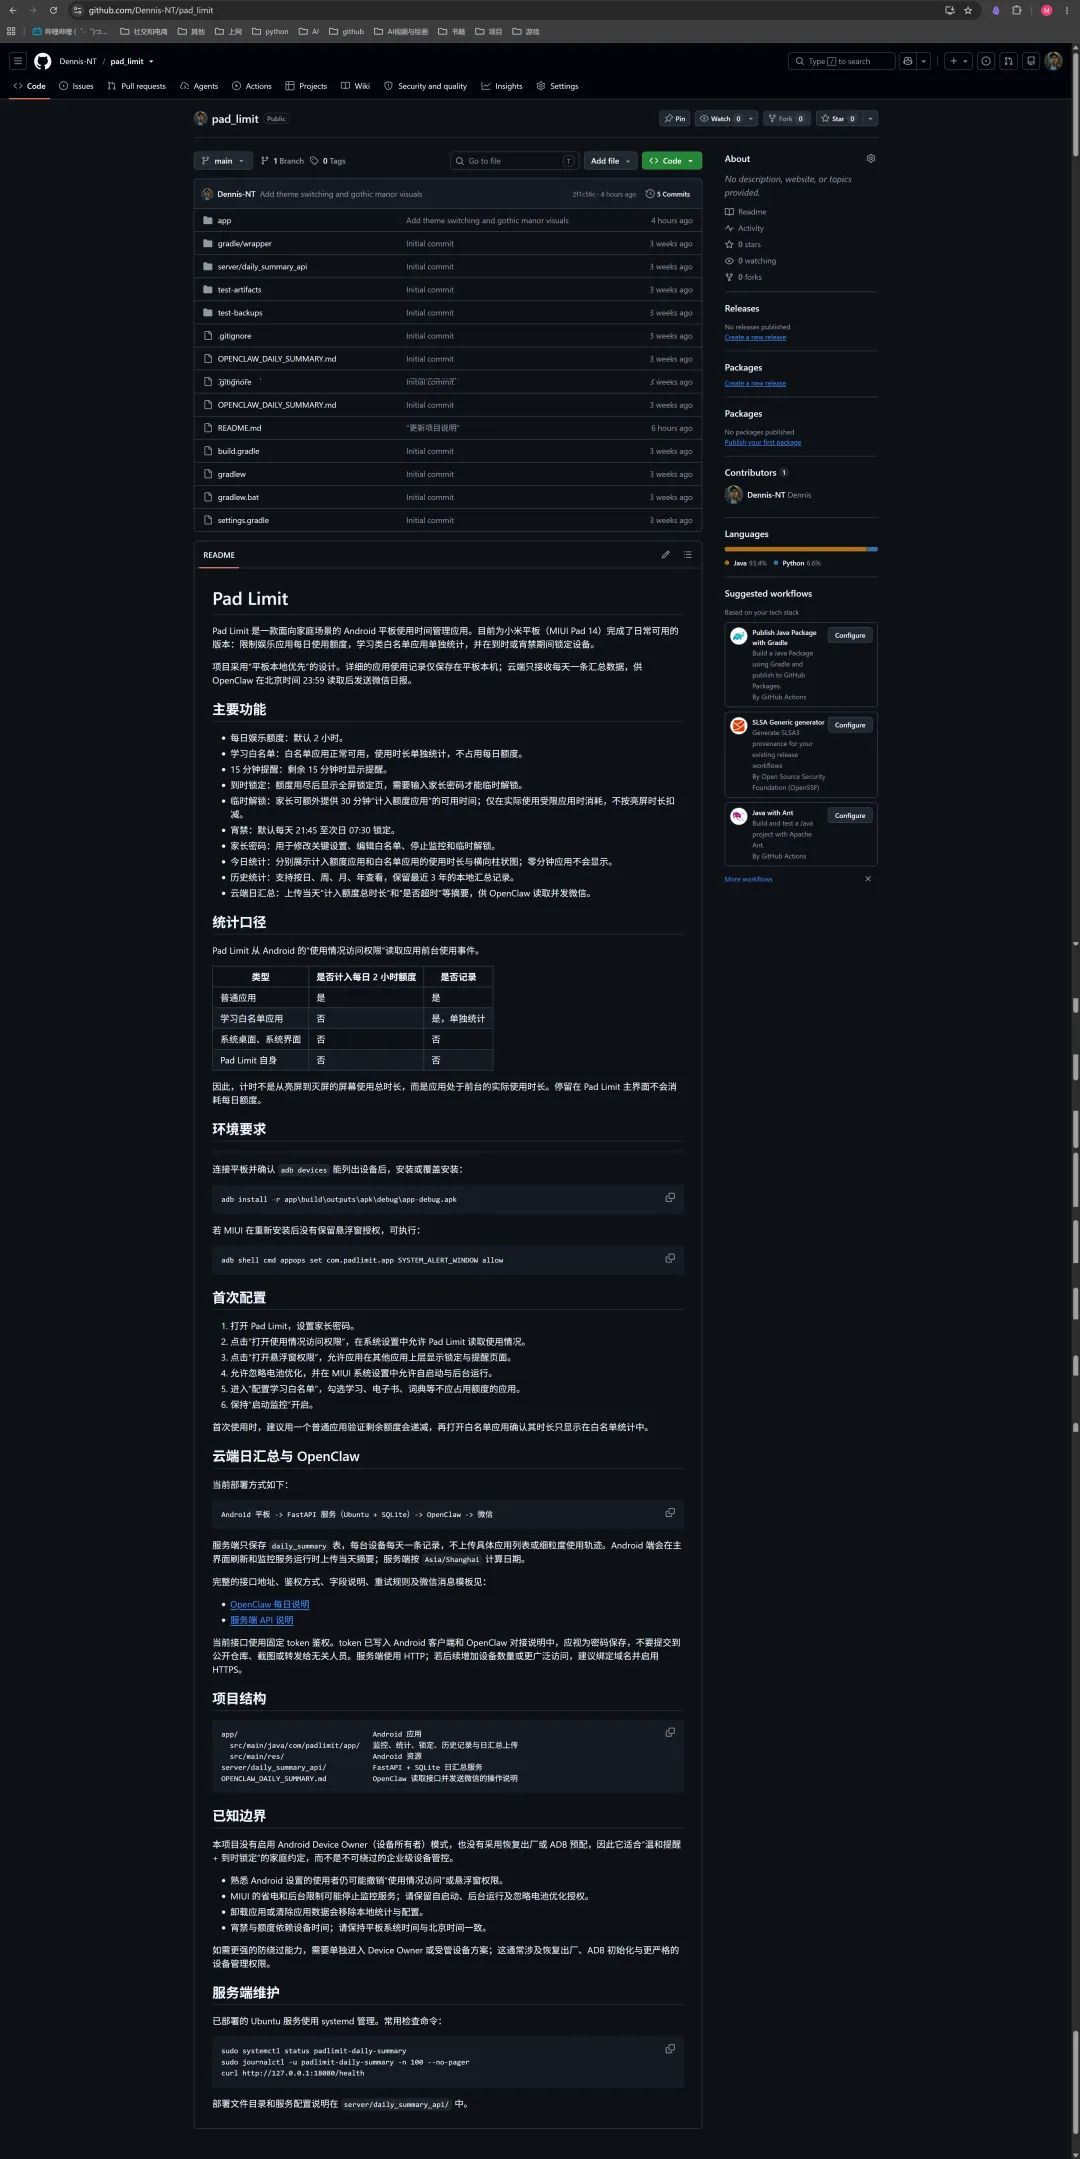Configure the SLSA Generic generator workflow
The height and width of the screenshot is (2159, 1080).
(x=850, y=726)
